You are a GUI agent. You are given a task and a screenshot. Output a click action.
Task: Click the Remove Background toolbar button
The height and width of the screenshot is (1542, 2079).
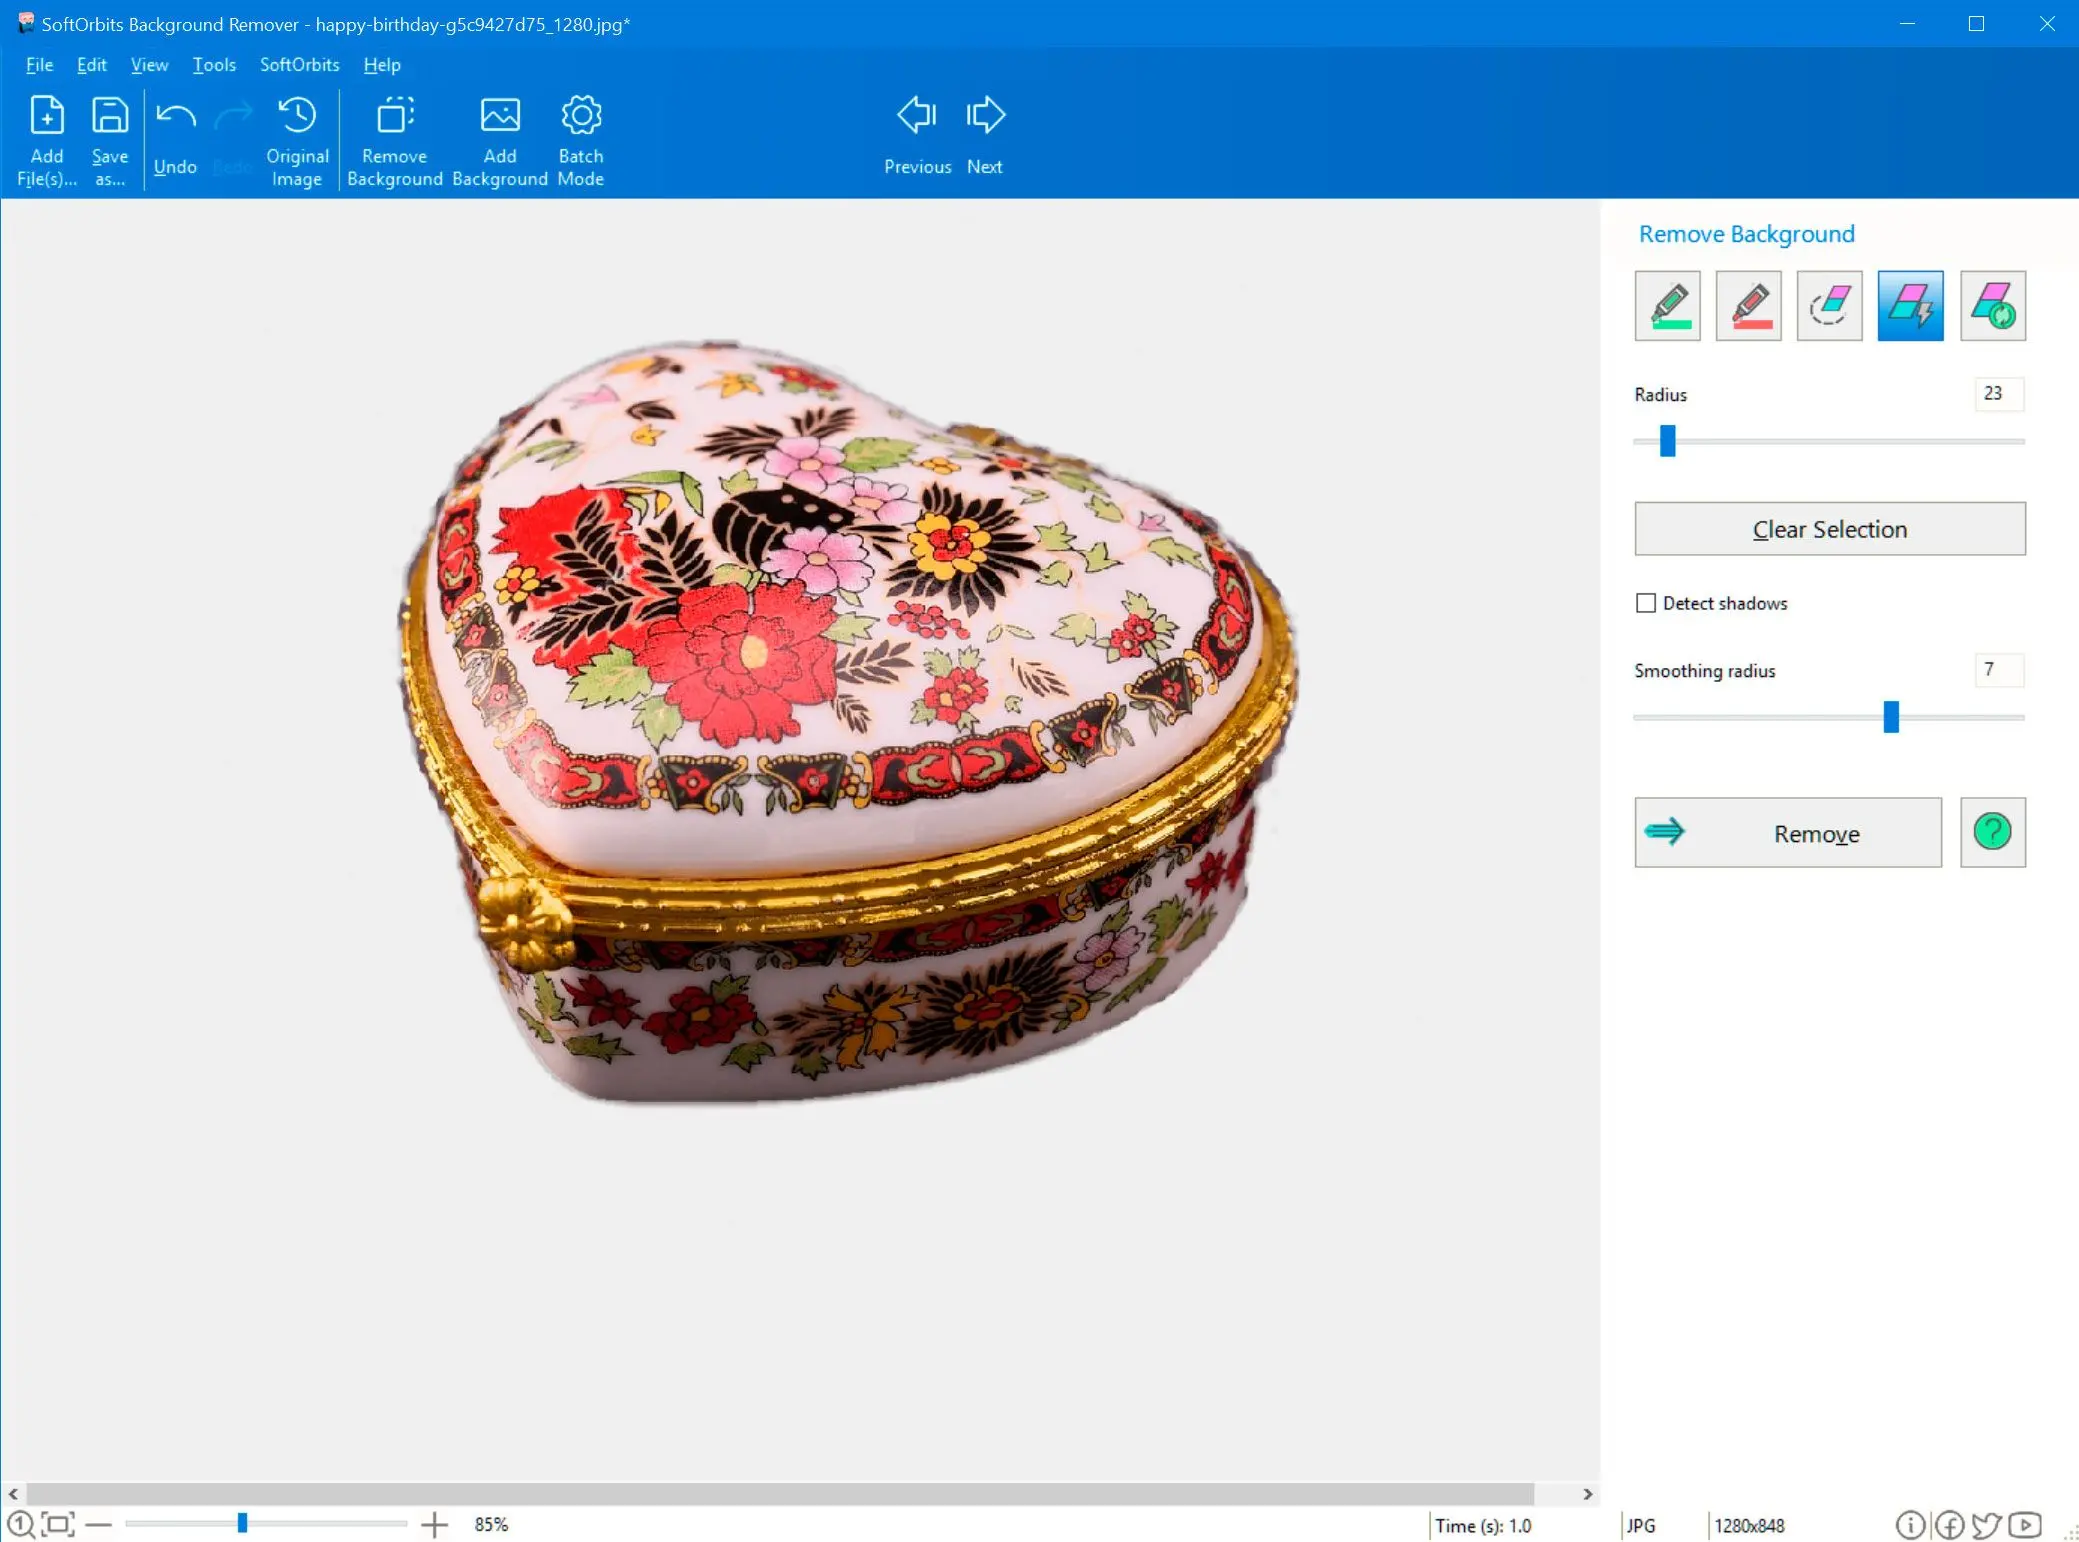[393, 138]
